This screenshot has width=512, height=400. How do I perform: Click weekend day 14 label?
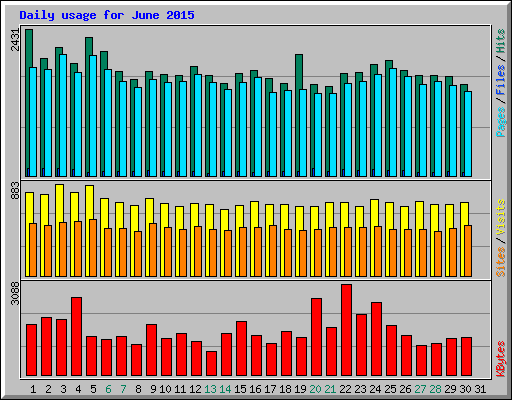click(x=225, y=389)
